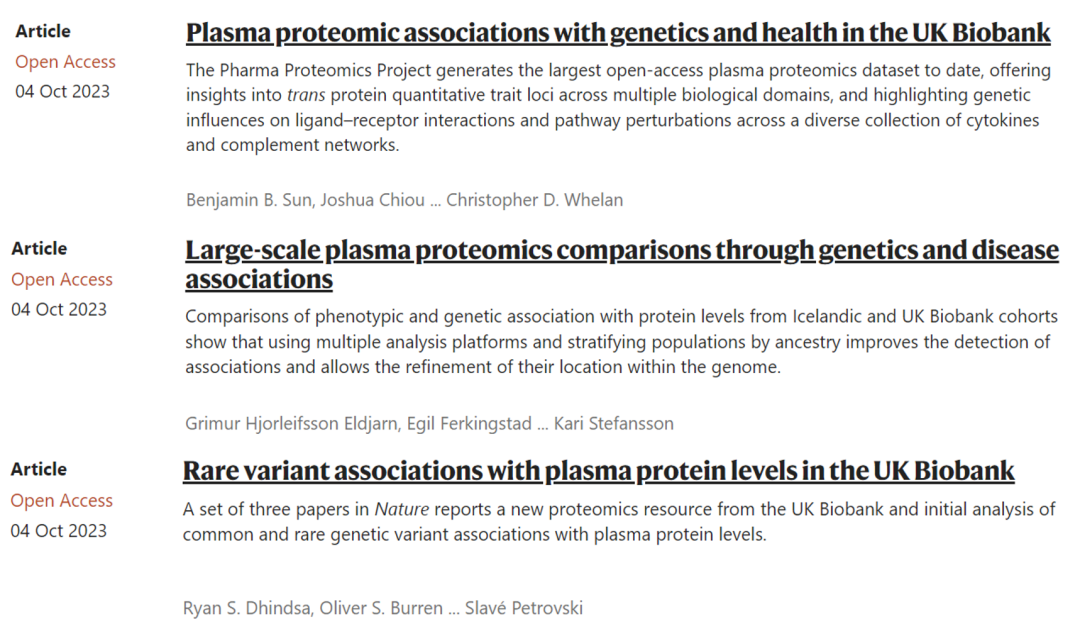Click the set of three papers summary text
Image resolution: width=1080 pixels, height=629 pixels.
pos(618,522)
